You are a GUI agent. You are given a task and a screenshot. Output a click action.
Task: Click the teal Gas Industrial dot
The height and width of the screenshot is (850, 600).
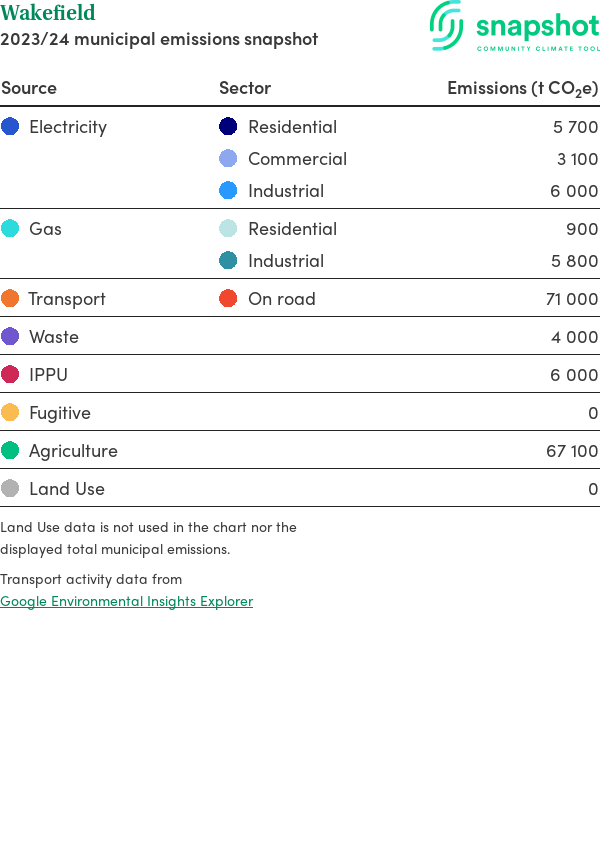[228, 260]
